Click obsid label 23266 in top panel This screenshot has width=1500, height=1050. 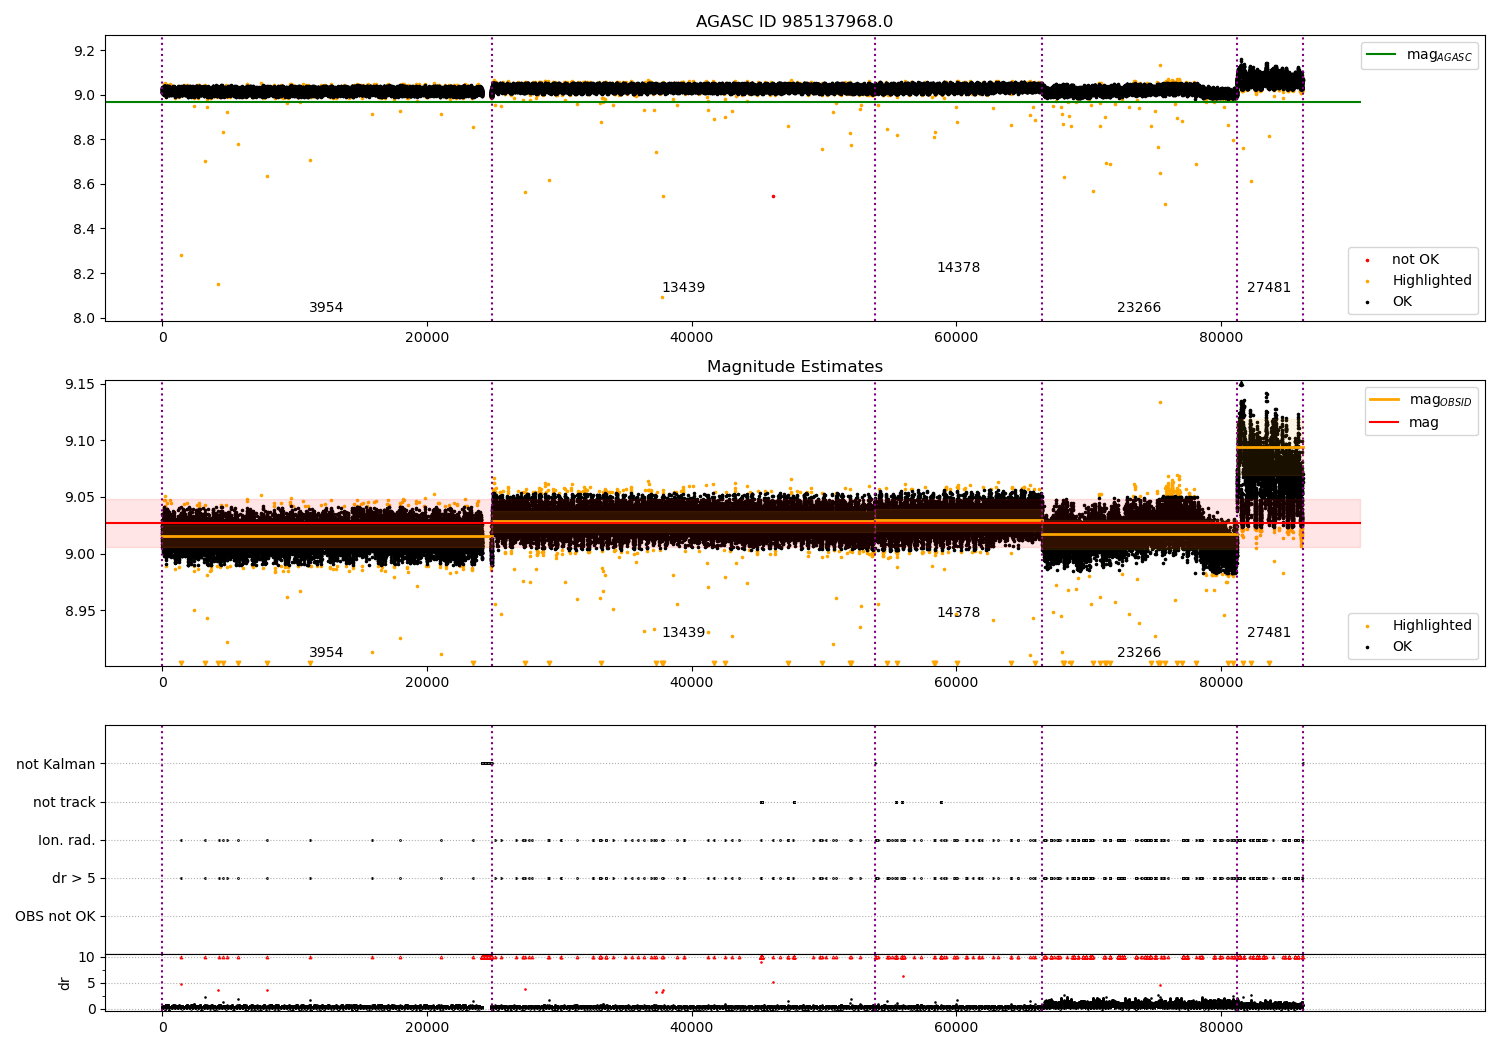(x=1139, y=308)
